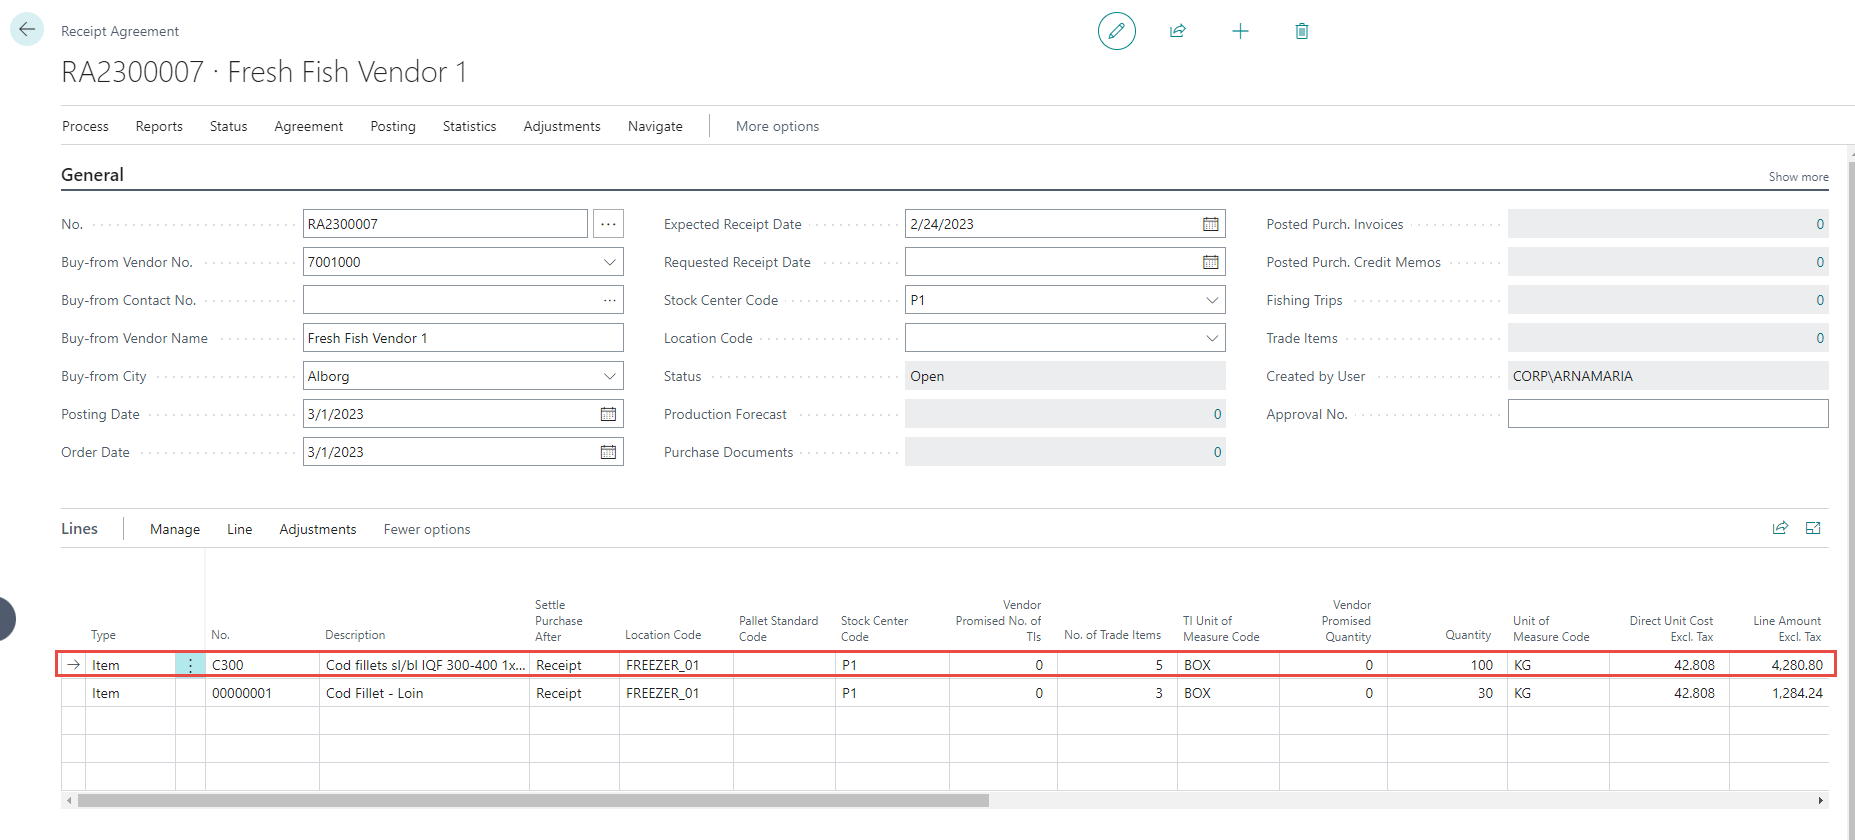Image resolution: width=1855 pixels, height=840 pixels.
Task: Click the ellipsis button beside No. field
Action: coord(608,224)
